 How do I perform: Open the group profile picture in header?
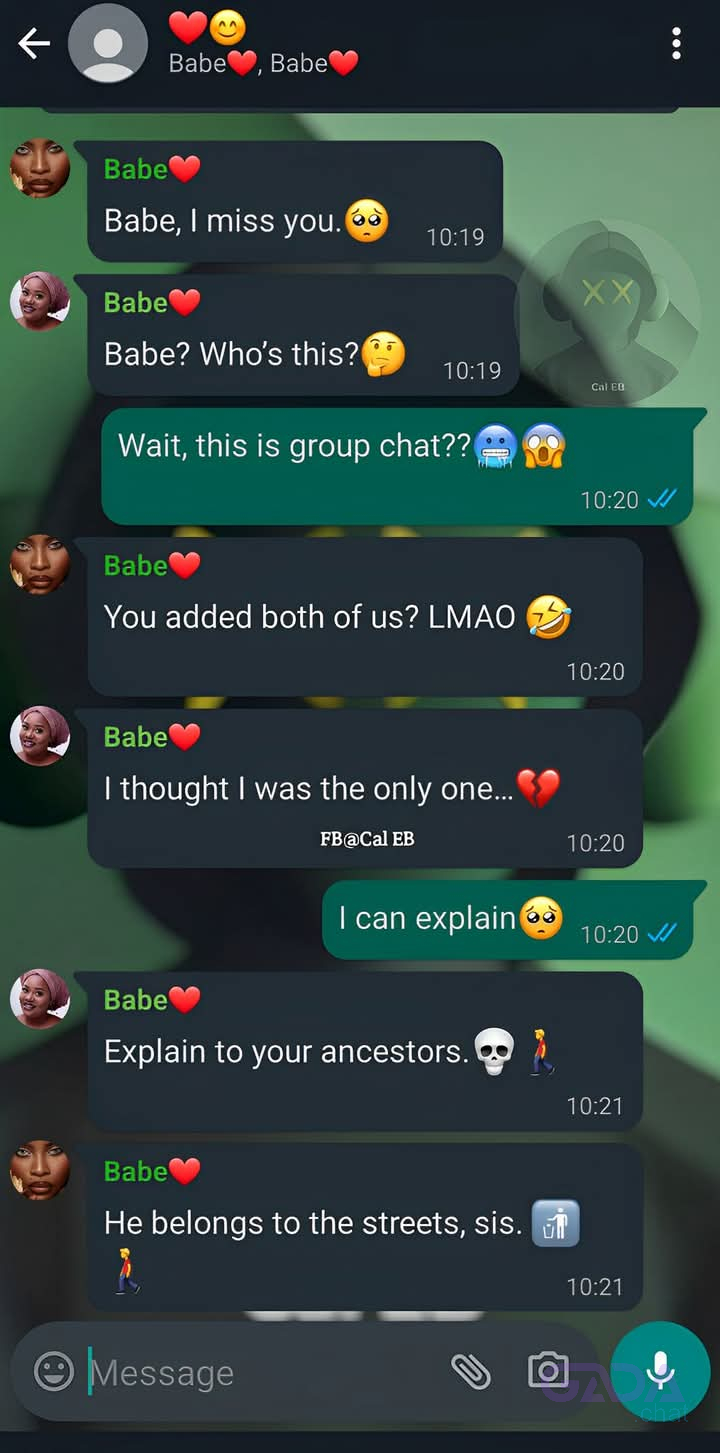pos(108,43)
